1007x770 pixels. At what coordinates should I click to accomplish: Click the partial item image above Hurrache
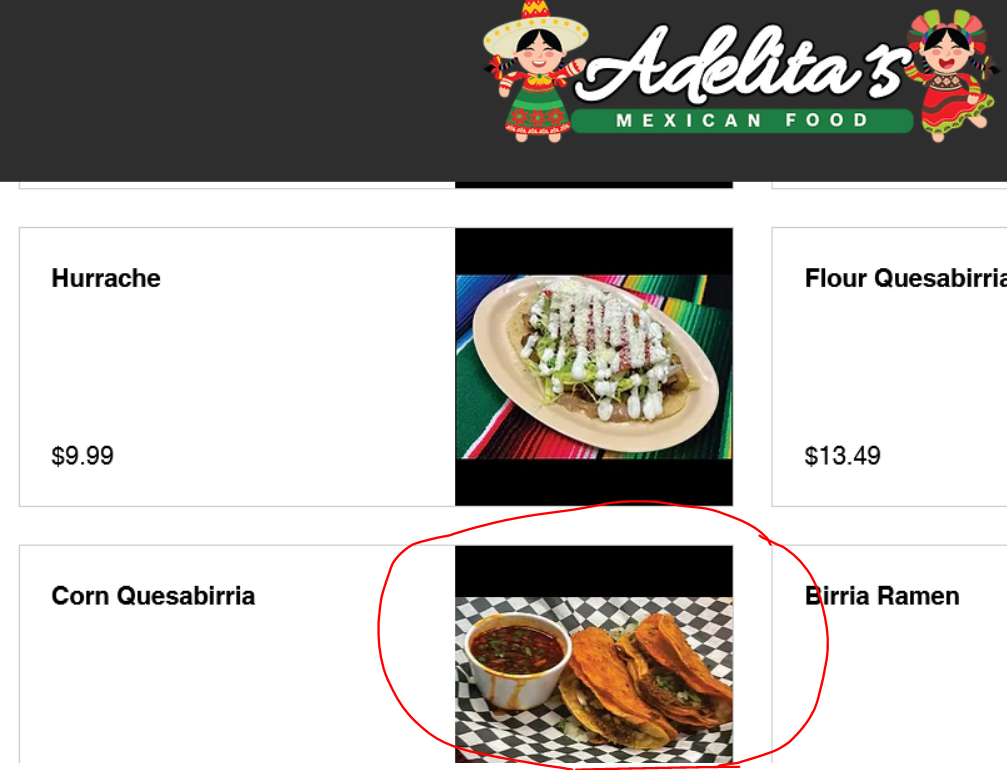tap(594, 185)
